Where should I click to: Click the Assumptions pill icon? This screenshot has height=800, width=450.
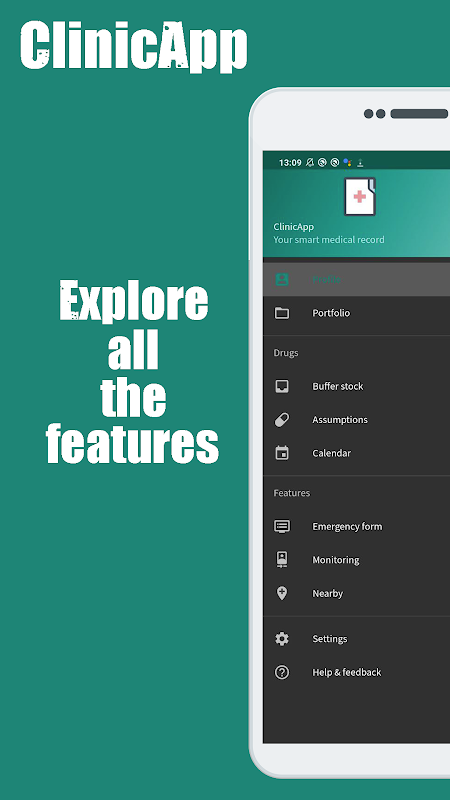pyautogui.click(x=282, y=420)
